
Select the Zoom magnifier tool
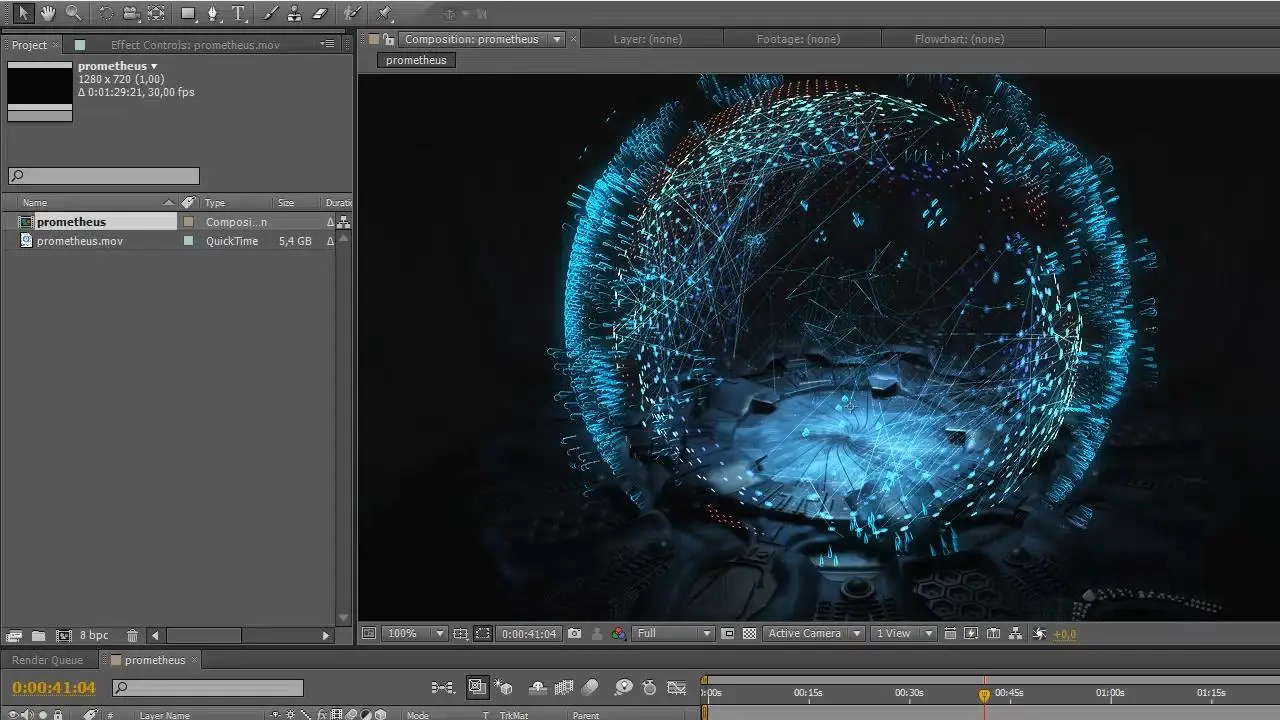click(x=73, y=14)
